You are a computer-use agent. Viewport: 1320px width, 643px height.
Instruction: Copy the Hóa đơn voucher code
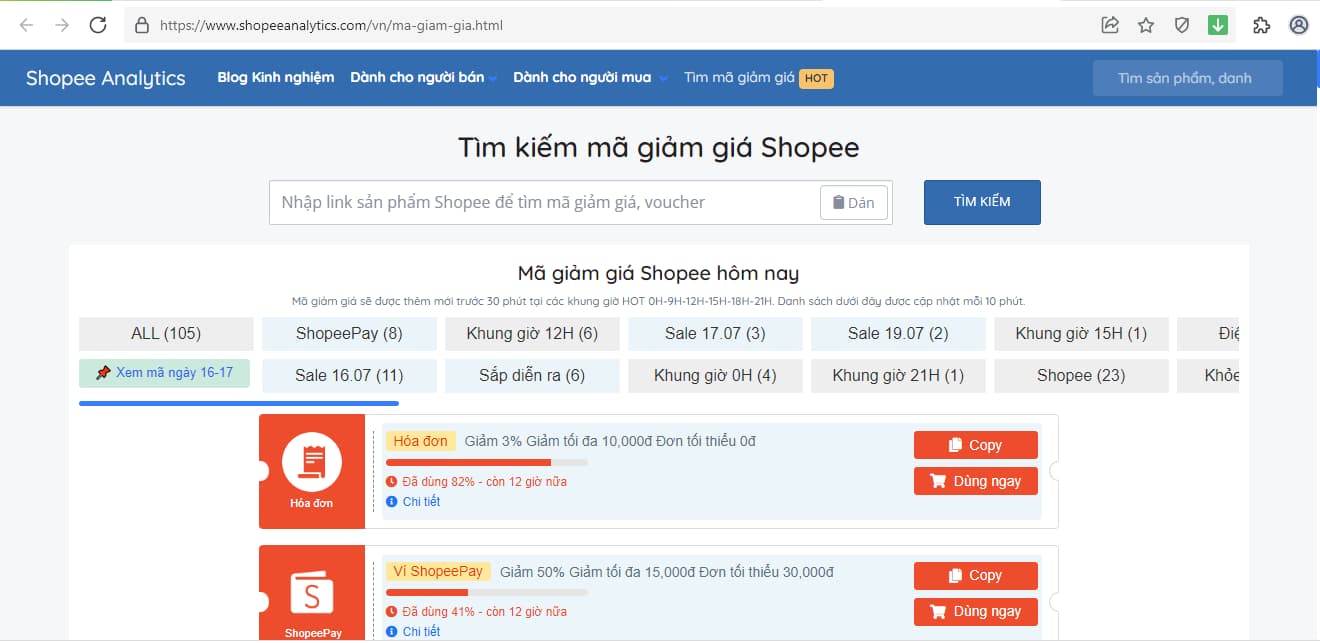pyautogui.click(x=975, y=445)
